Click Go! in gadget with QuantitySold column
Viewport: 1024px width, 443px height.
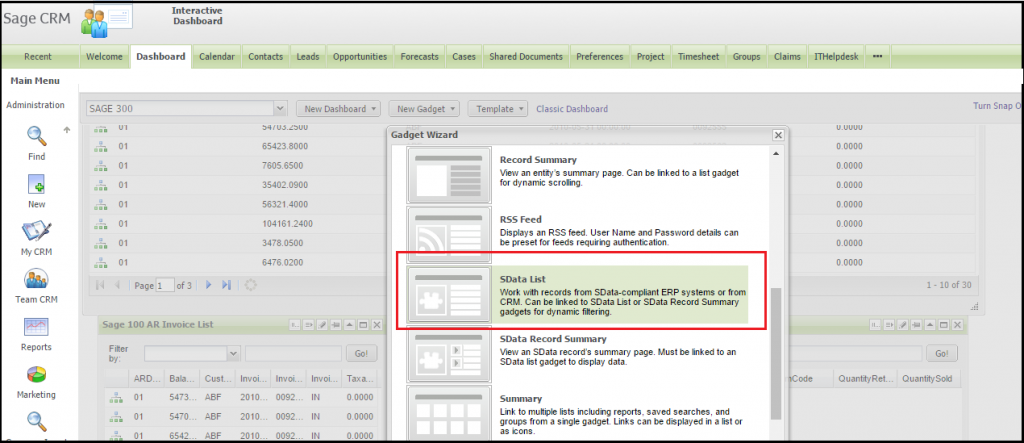(x=942, y=353)
